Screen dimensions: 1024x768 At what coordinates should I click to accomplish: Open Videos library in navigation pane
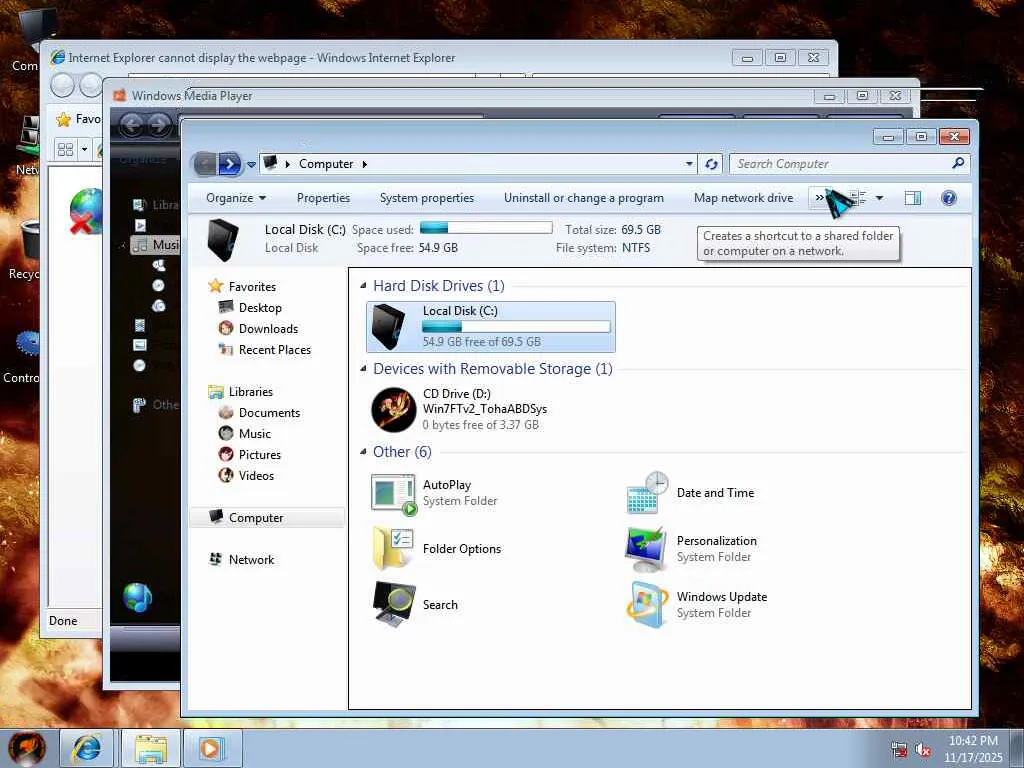256,475
